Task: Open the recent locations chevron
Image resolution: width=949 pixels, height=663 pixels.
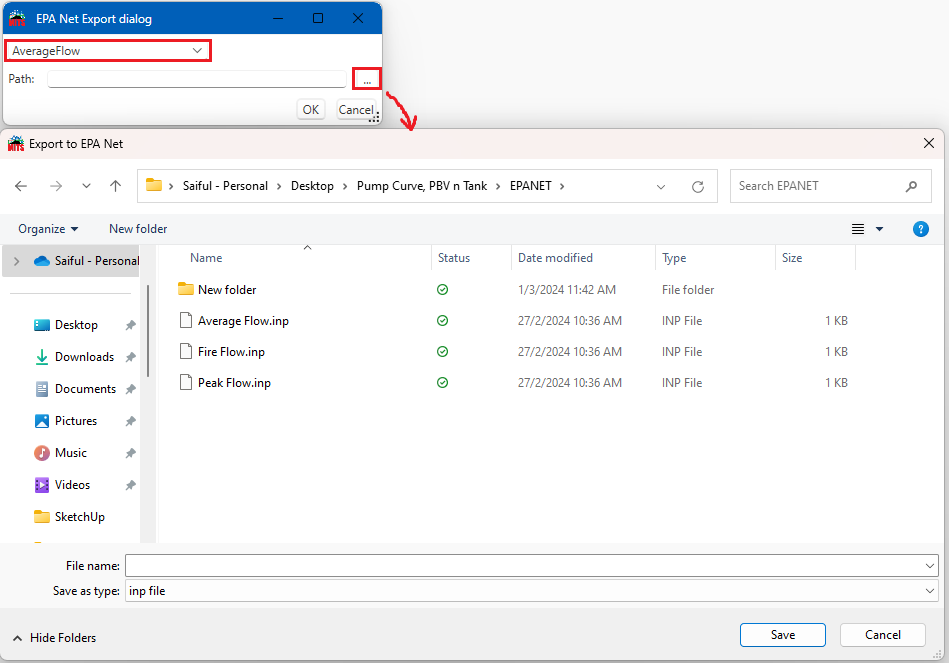Action: [87, 186]
